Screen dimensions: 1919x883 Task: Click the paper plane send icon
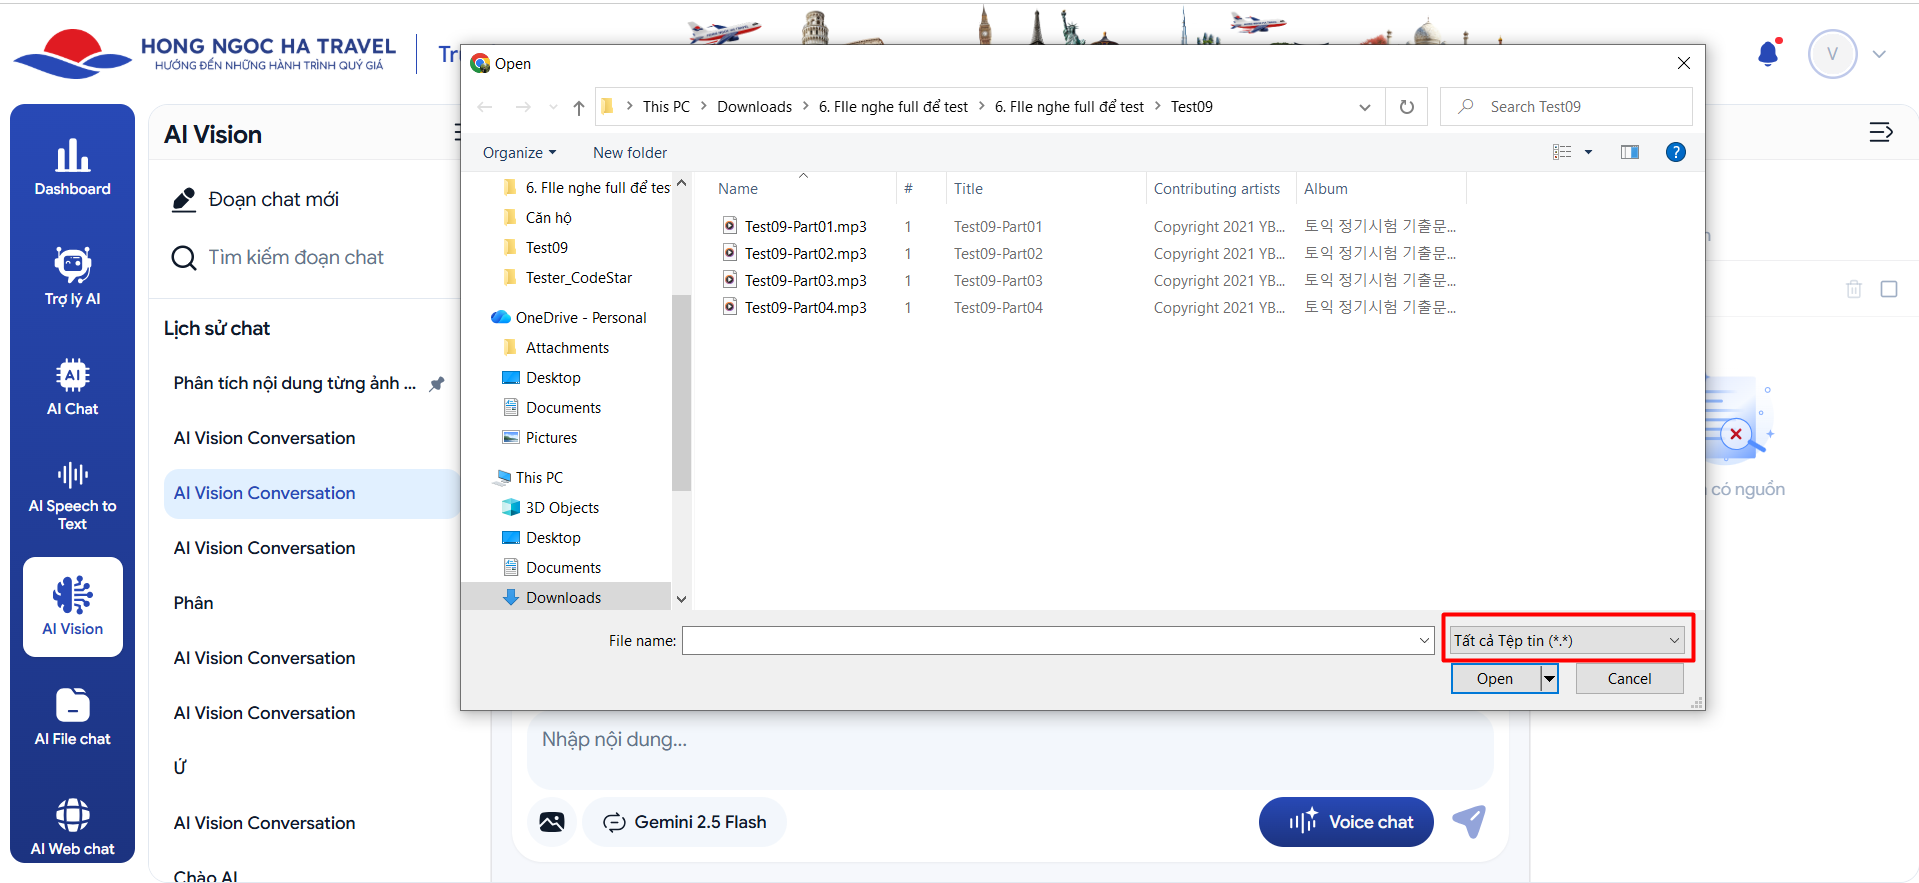pyautogui.click(x=1469, y=822)
